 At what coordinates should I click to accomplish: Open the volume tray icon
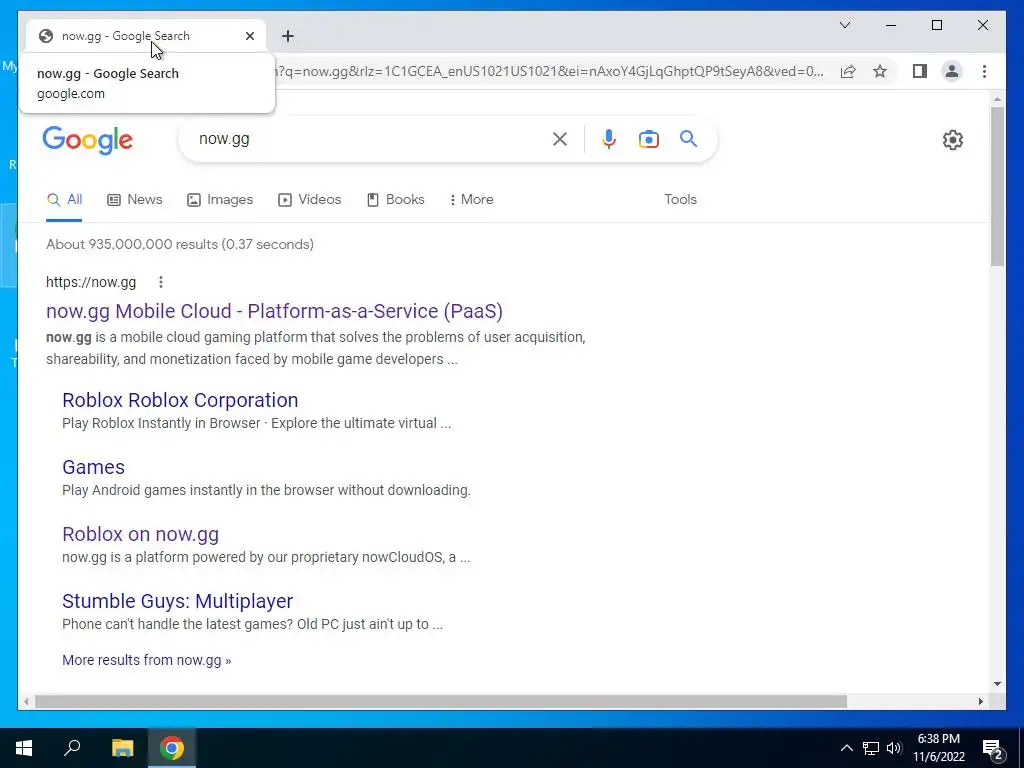click(894, 748)
